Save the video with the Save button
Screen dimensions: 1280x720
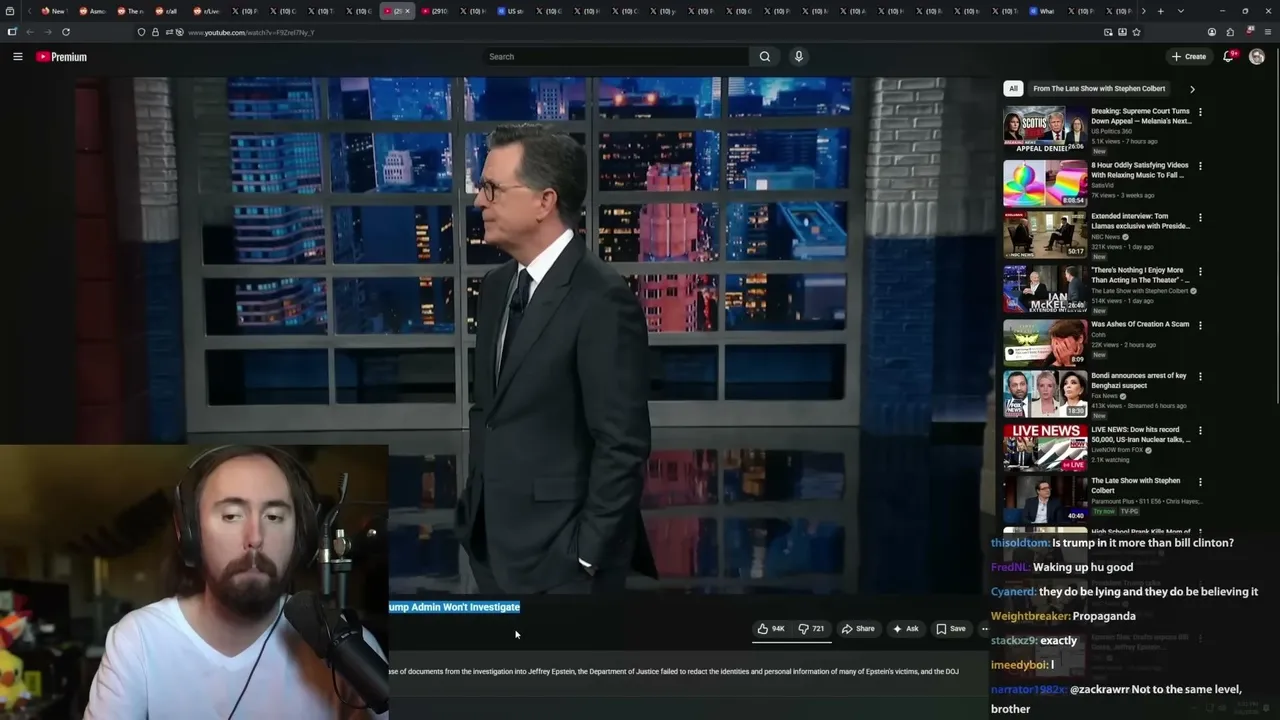(951, 629)
